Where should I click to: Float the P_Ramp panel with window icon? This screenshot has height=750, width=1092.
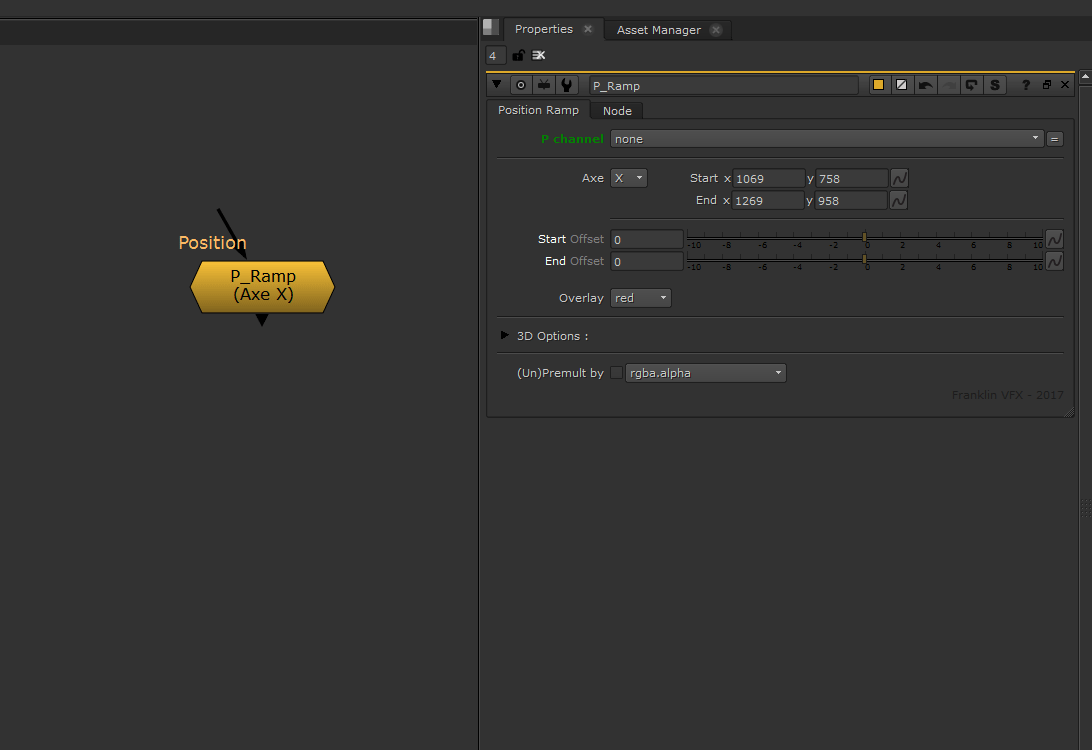1046,84
